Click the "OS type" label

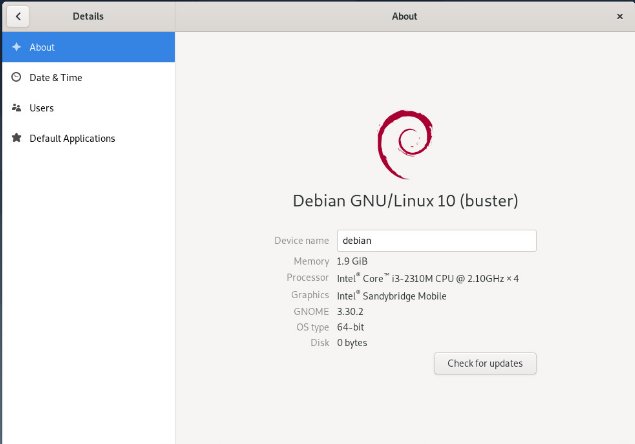(x=312, y=327)
